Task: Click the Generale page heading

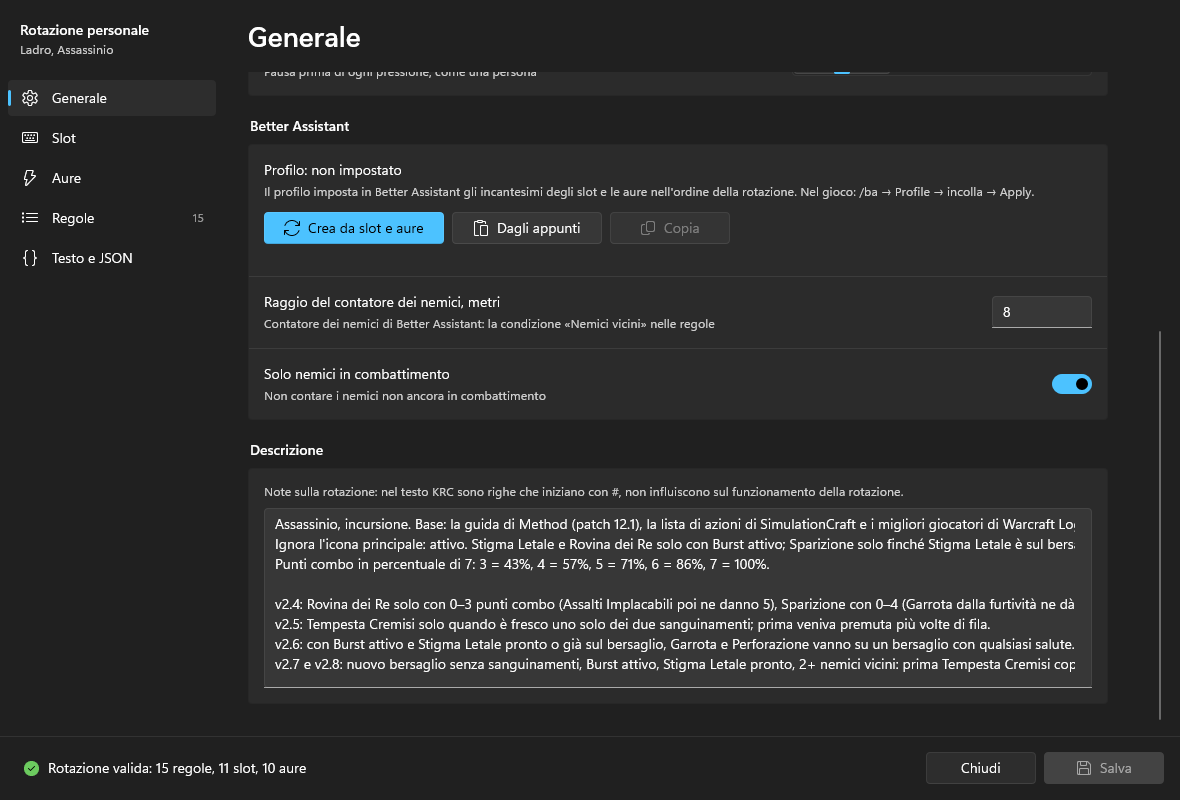Action: 304,38
